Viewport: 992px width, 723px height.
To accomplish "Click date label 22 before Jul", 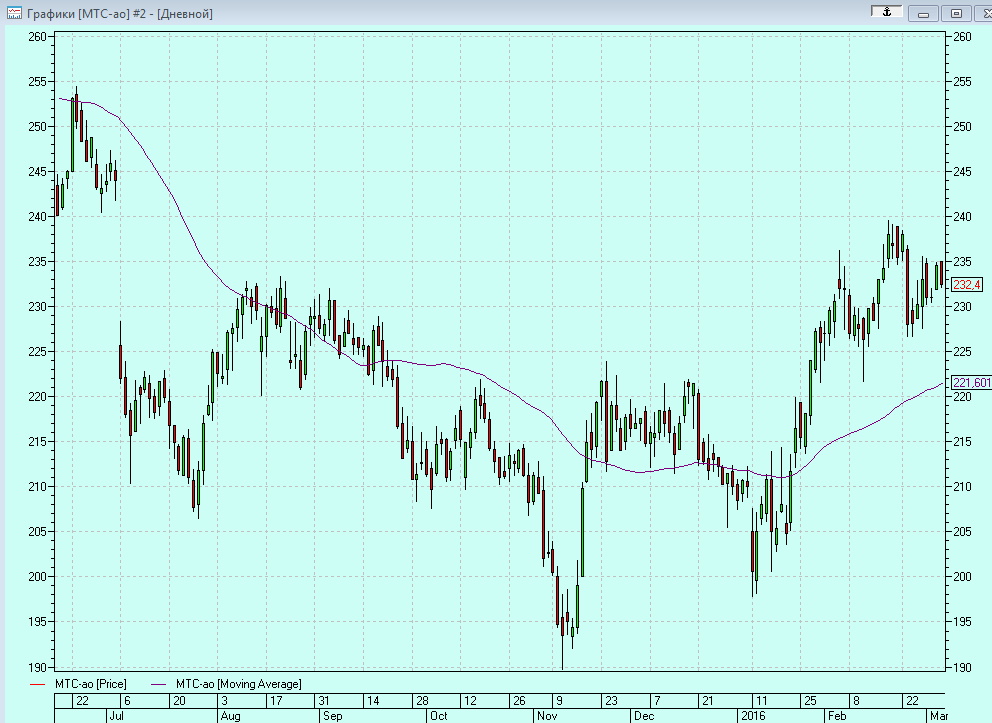I will click(82, 701).
